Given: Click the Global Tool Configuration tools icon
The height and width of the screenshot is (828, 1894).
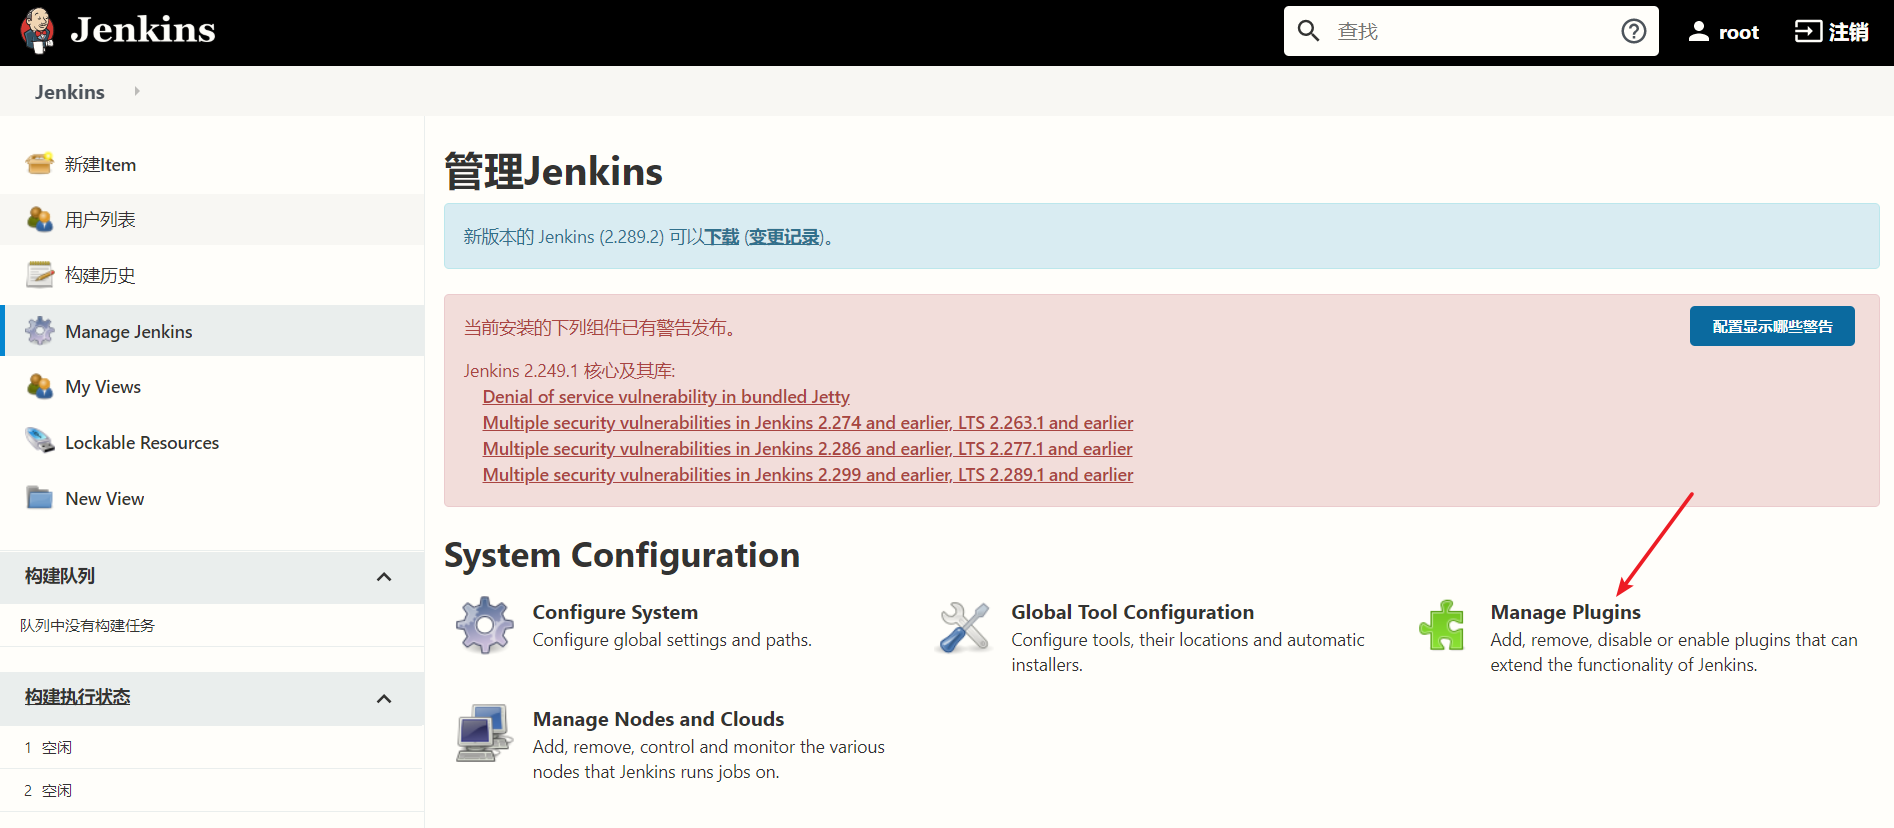Looking at the screenshot, I should click(x=964, y=627).
